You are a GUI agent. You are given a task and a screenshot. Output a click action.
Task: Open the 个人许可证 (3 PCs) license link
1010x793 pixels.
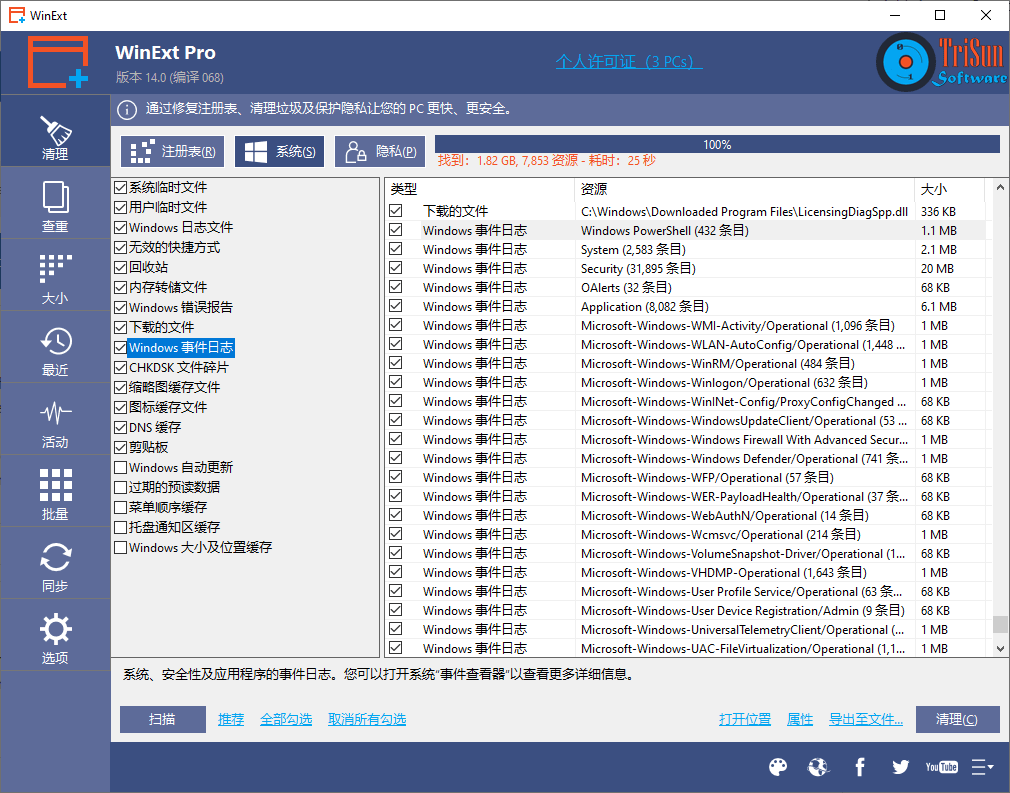tap(629, 62)
